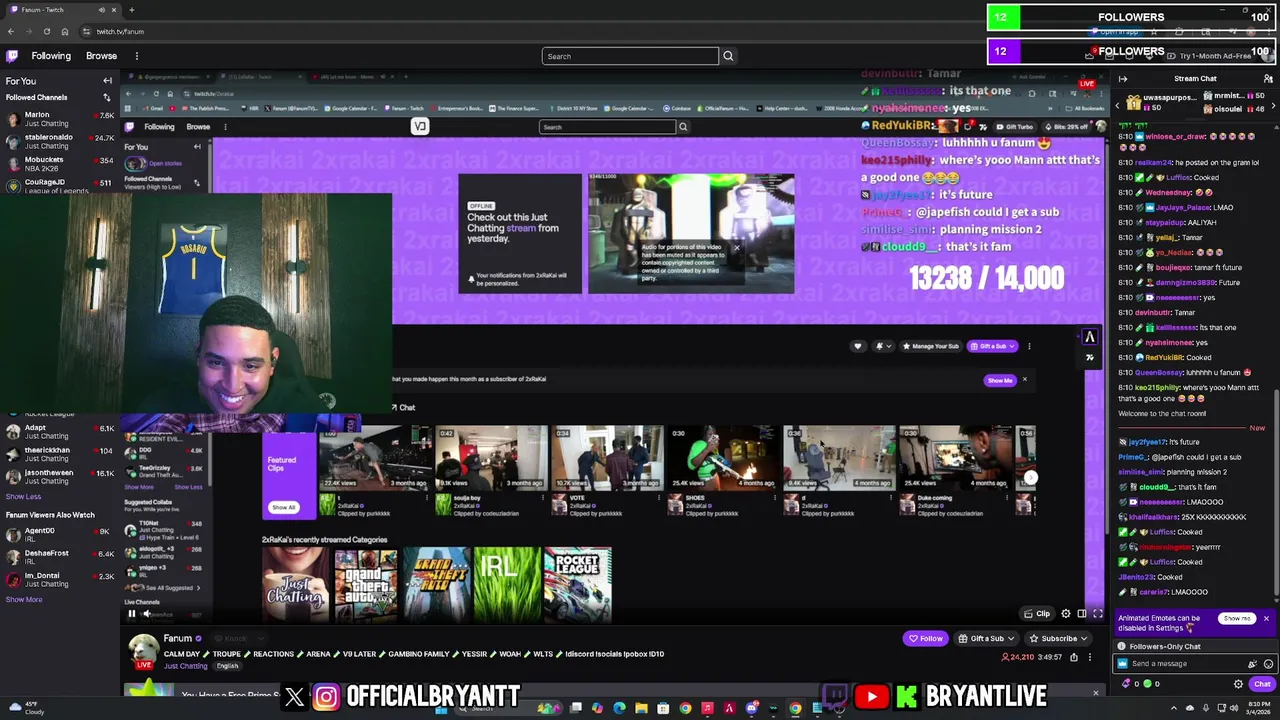1280x720 pixels.
Task: Follow the Fanum channel
Action: click(x=925, y=638)
